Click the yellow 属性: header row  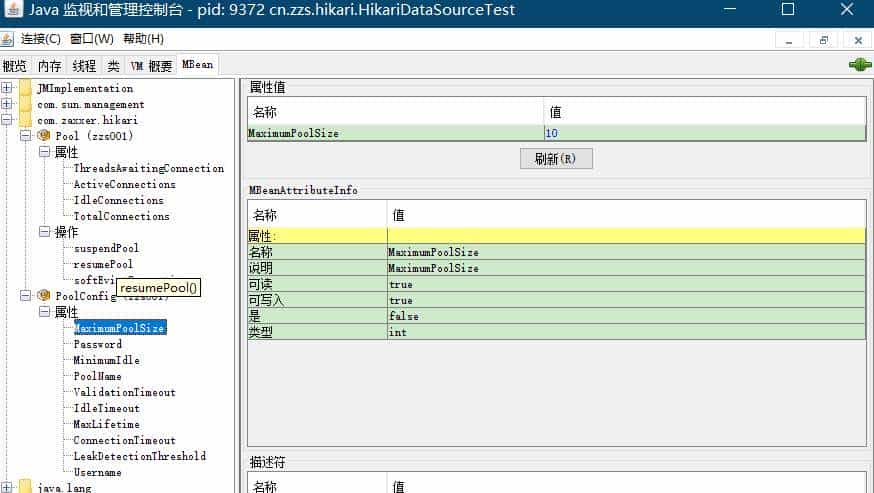point(556,236)
